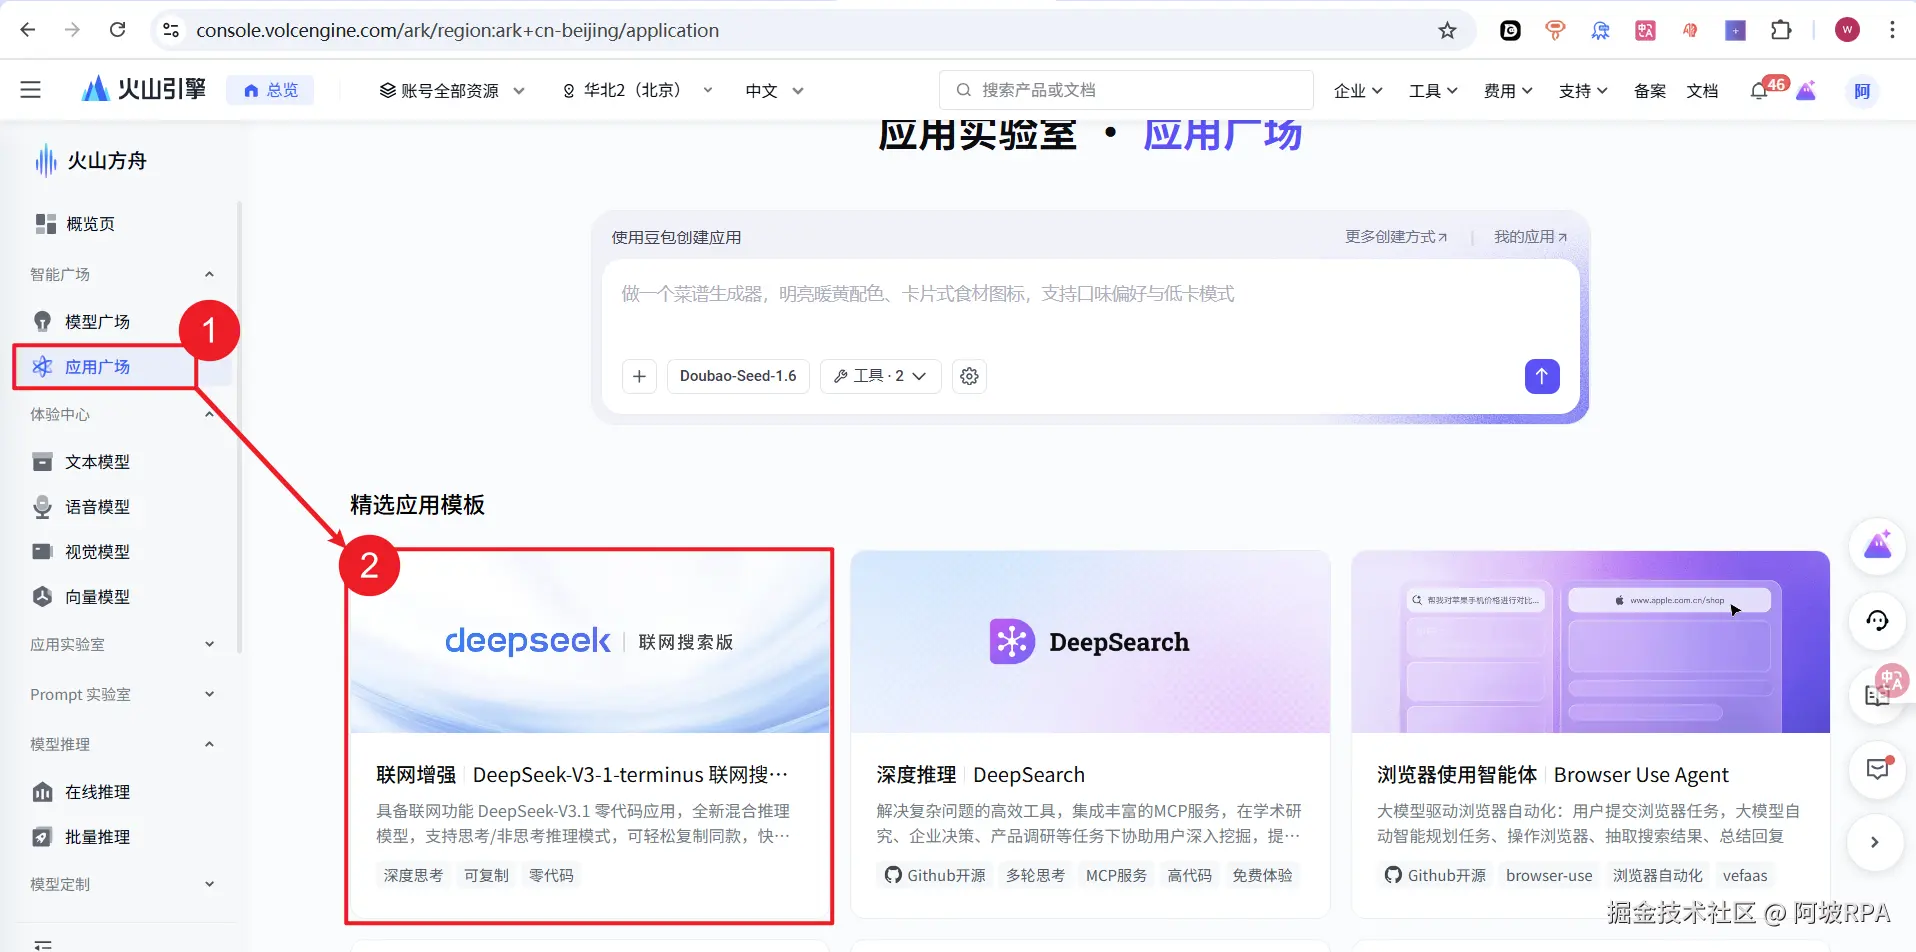
Task: Collapse the 模型推理 section
Action: click(x=209, y=744)
